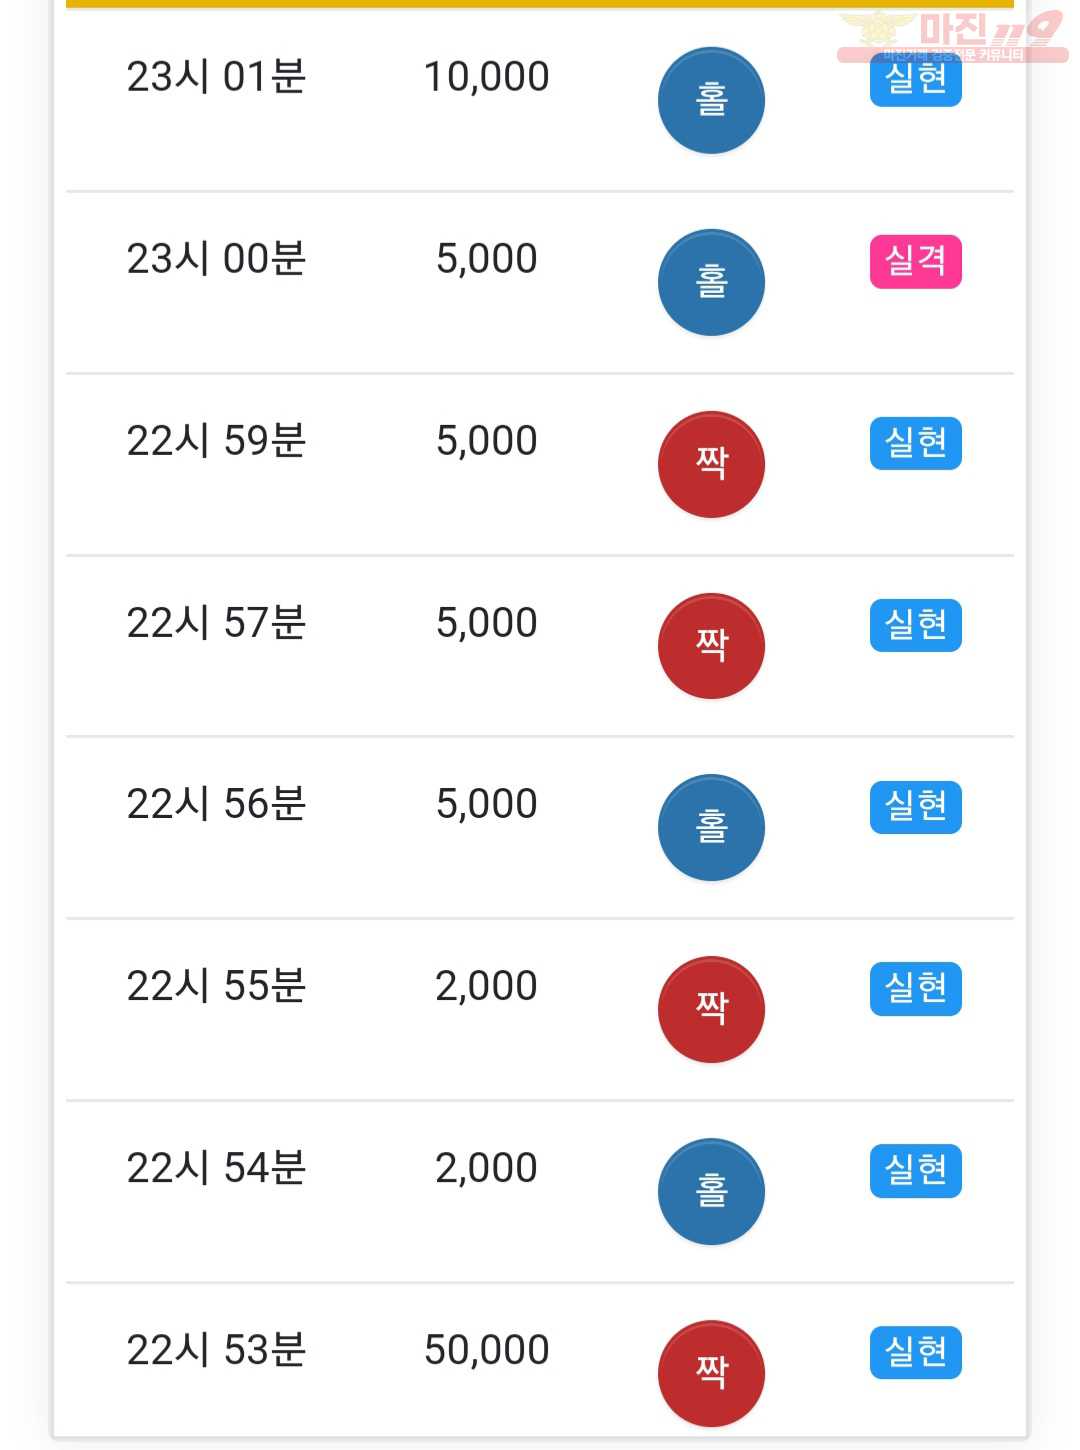Click the red 짝 circle at 22시 59분
This screenshot has height=1450, width=1080.
[711, 464]
